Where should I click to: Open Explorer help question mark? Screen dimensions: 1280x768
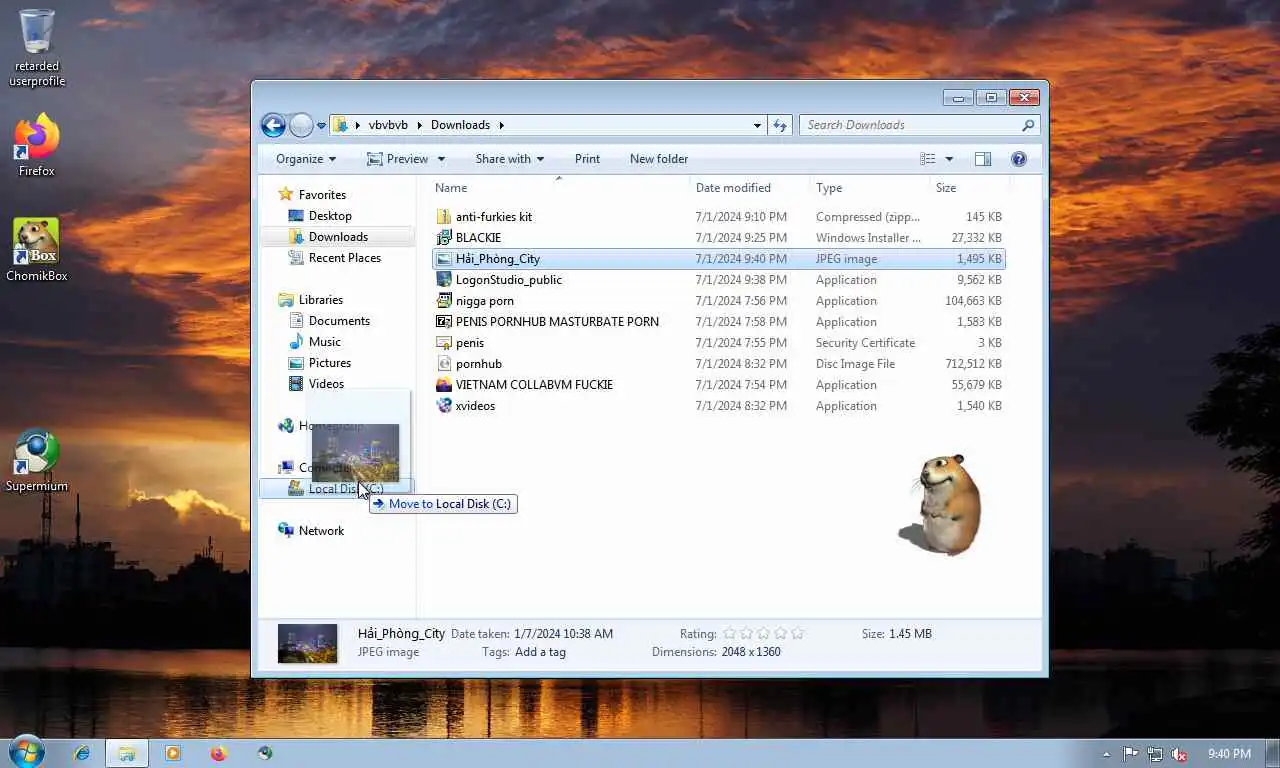pos(1019,159)
